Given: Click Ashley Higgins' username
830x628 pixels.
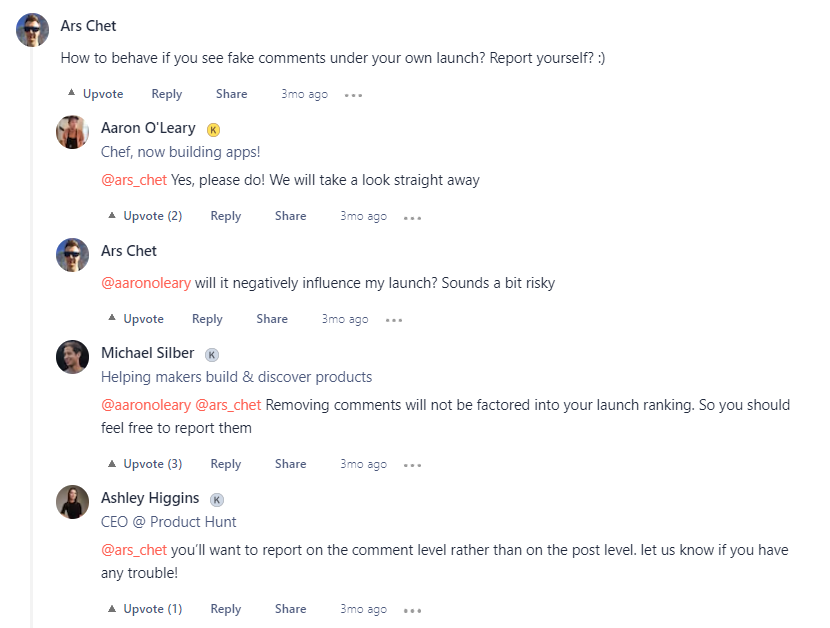Looking at the screenshot, I should click(150, 498).
